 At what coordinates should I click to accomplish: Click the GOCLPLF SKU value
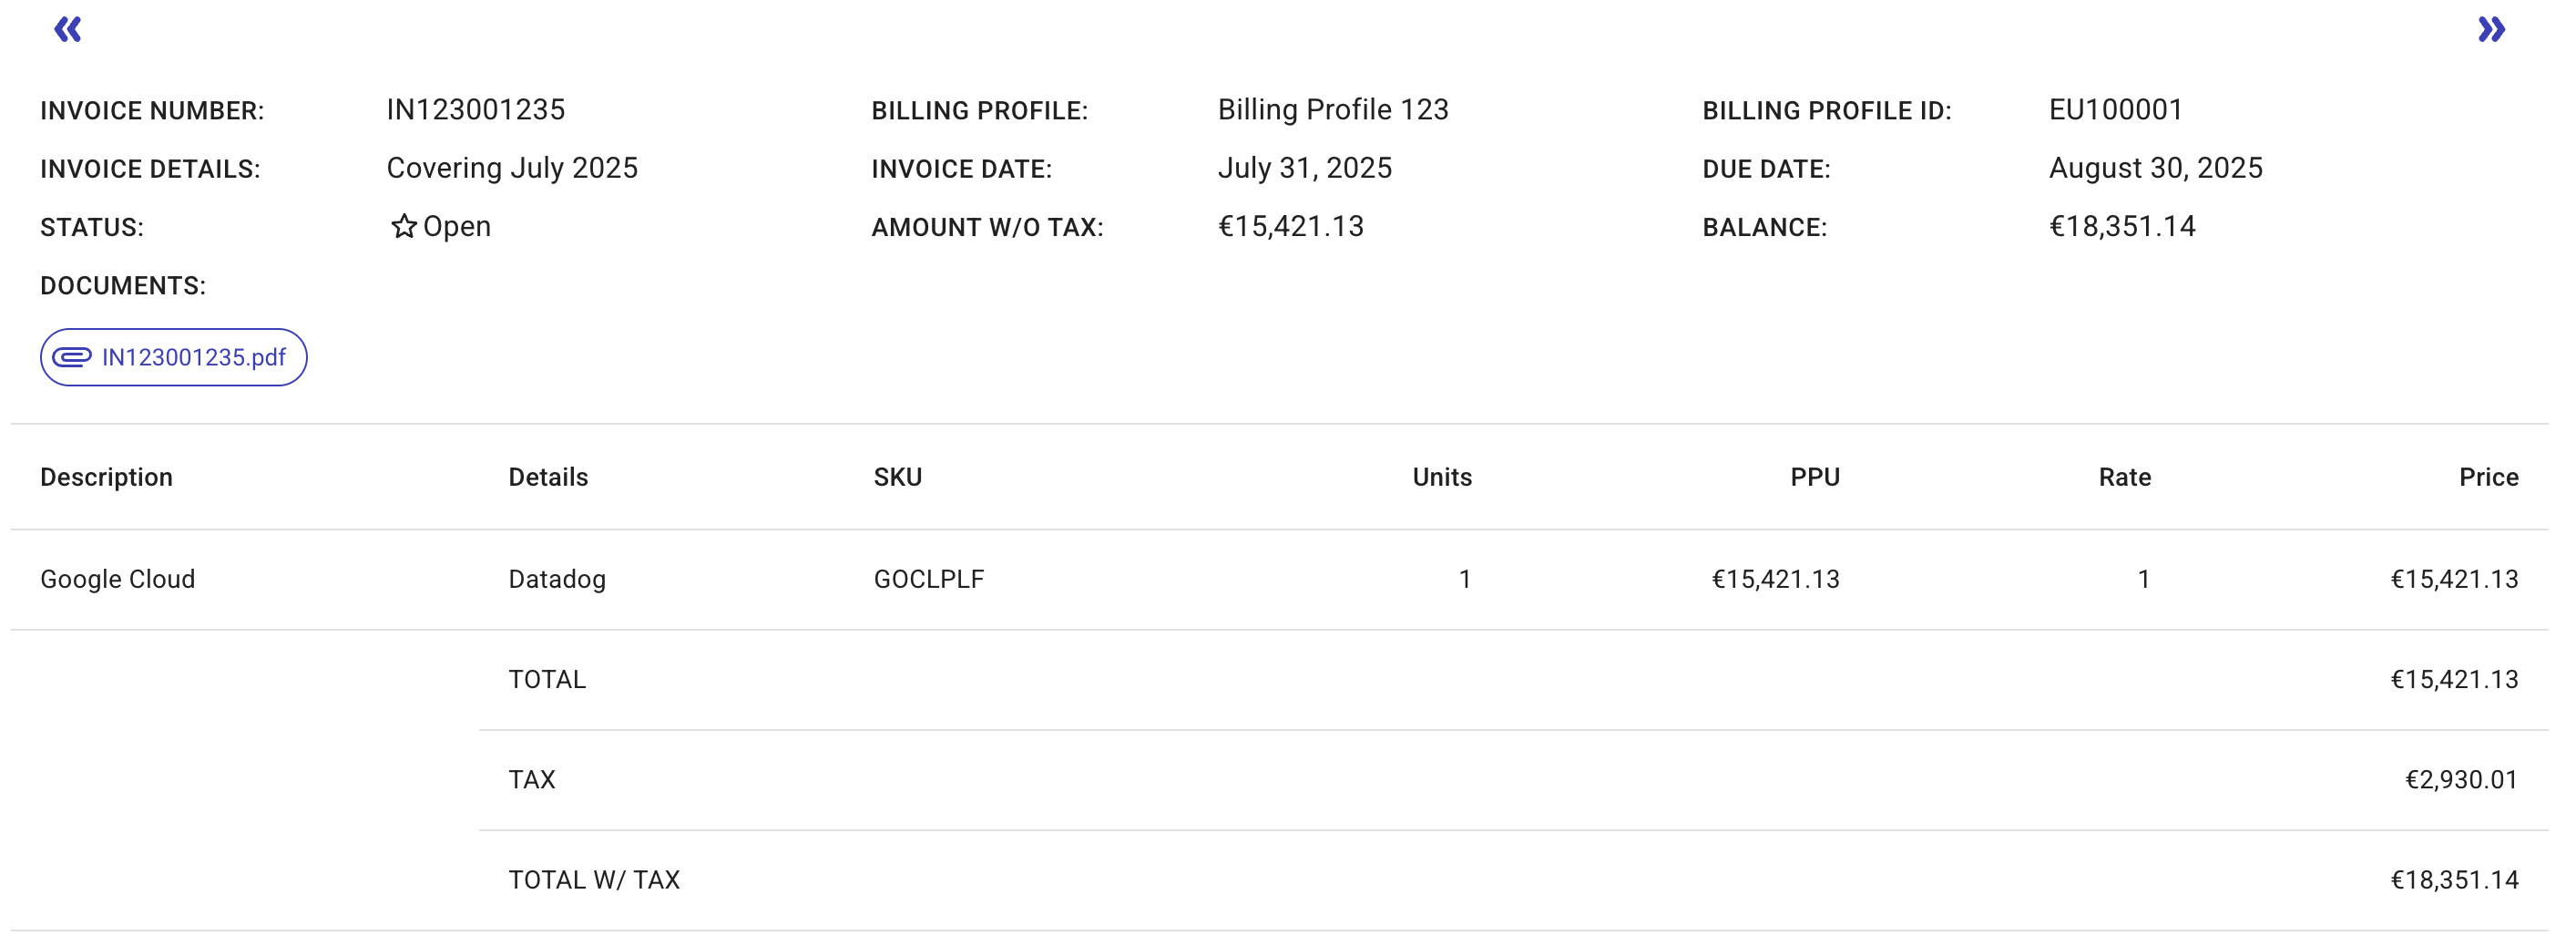928,578
